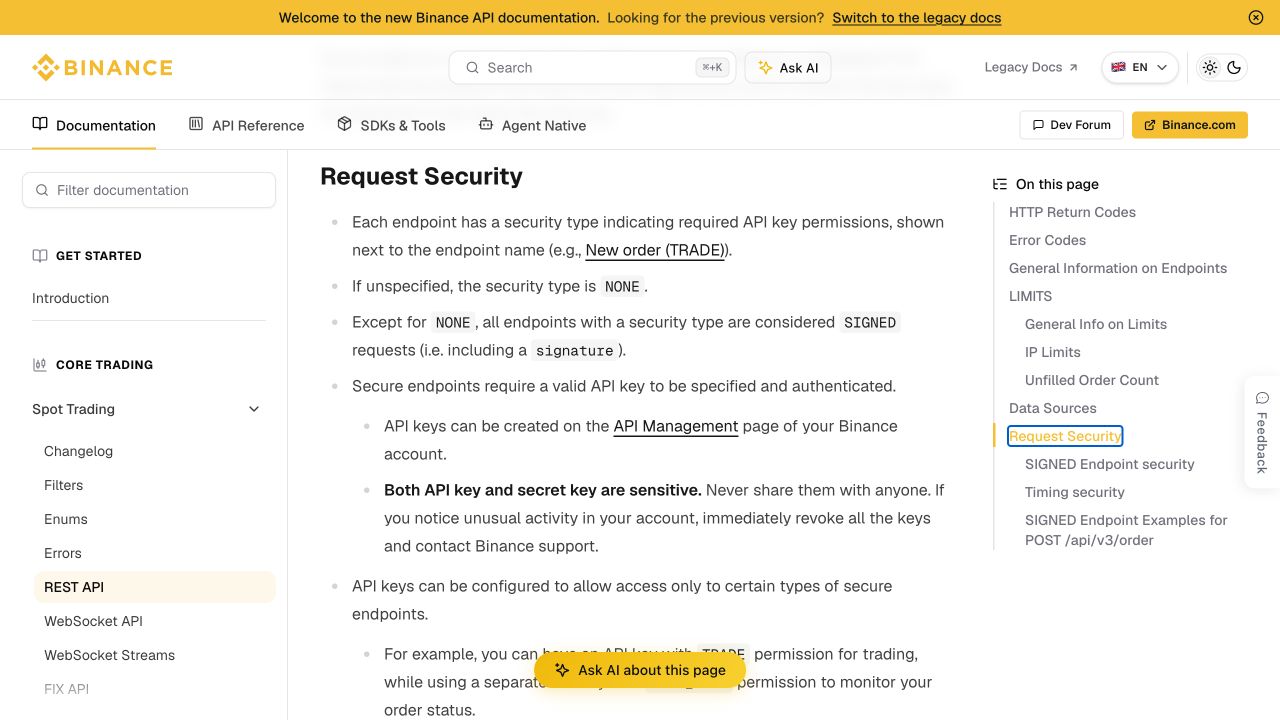The image size is (1280, 720).
Task: Select the REST API sidebar item
Action: [154, 587]
